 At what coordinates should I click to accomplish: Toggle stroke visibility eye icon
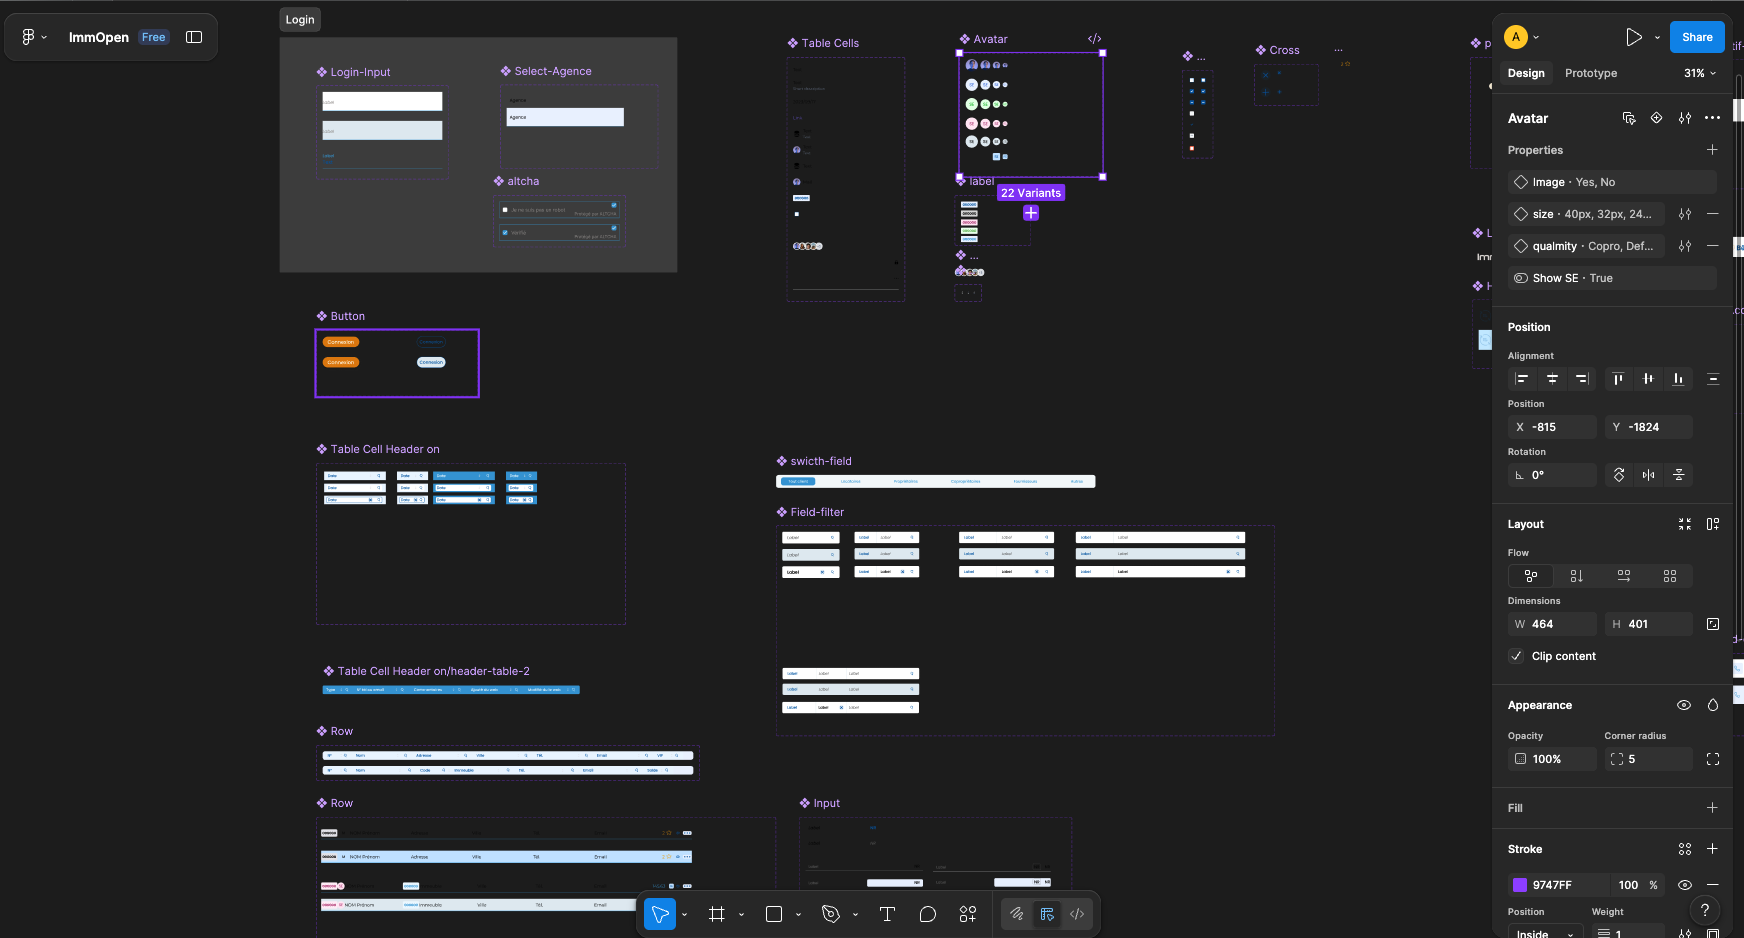[1684, 885]
